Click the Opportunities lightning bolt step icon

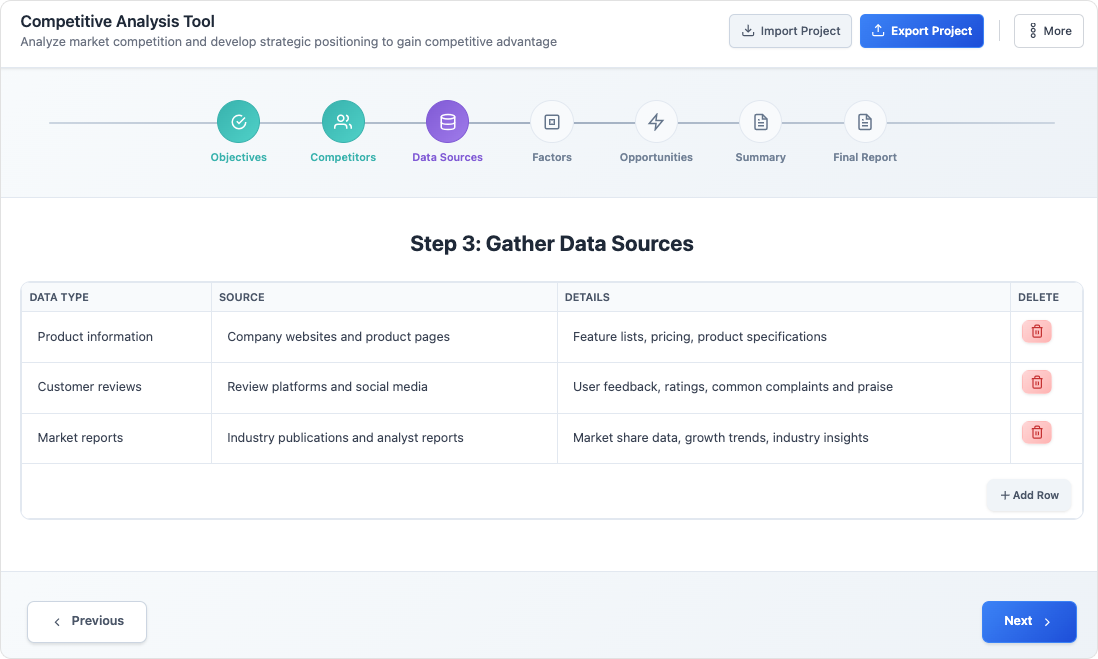tap(656, 122)
